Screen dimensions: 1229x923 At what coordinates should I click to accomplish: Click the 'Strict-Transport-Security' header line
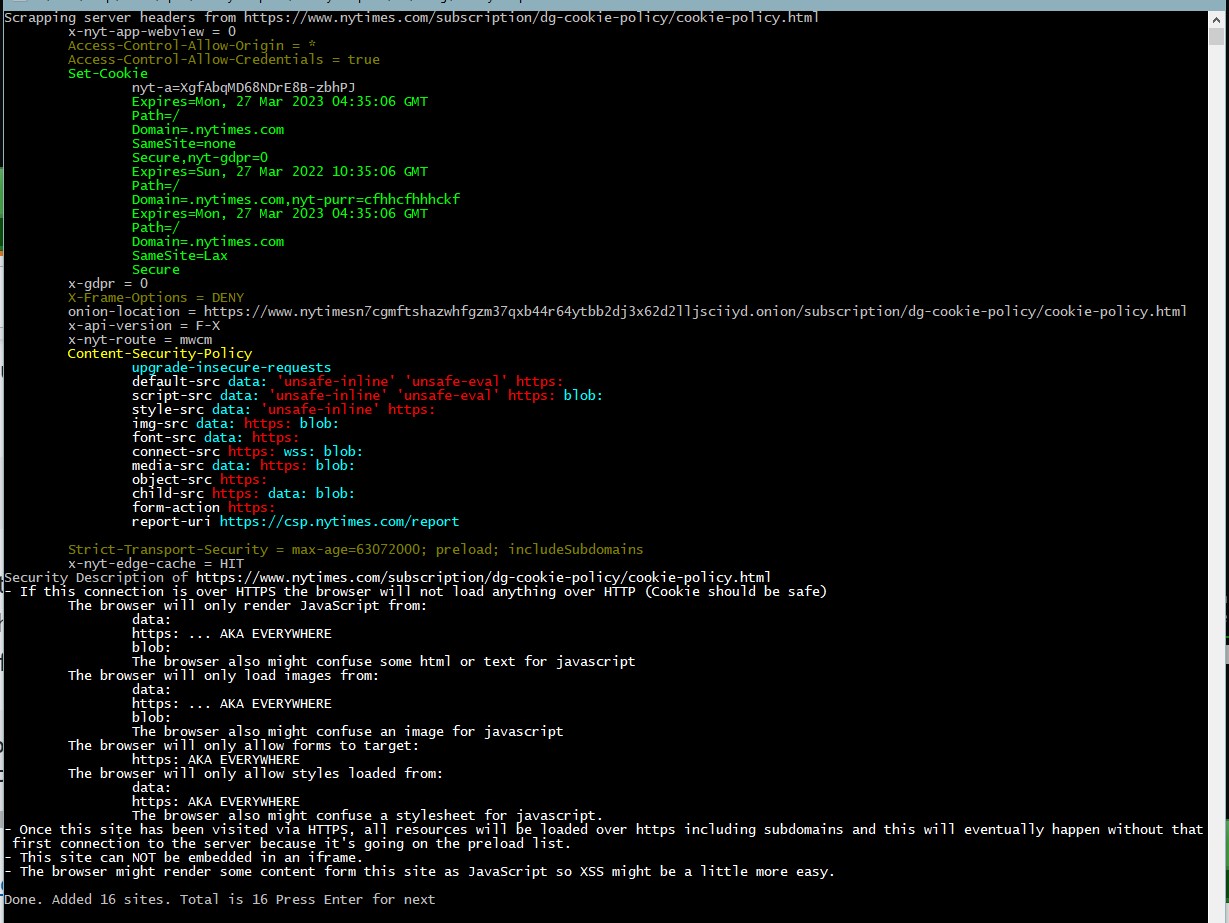pos(356,549)
